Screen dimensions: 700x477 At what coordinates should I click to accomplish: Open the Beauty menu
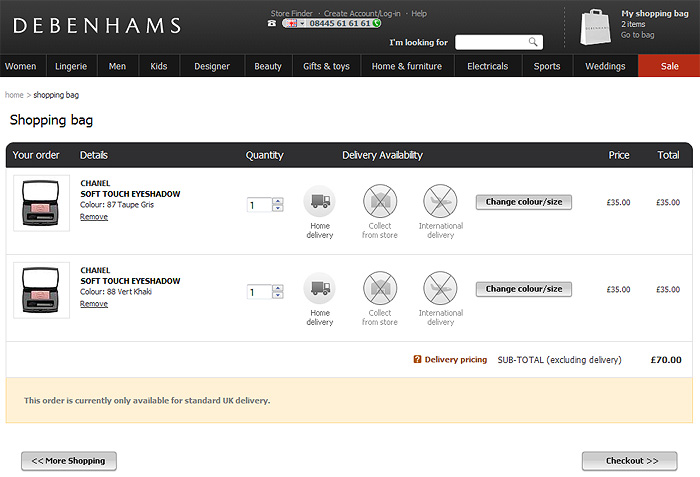click(x=268, y=66)
